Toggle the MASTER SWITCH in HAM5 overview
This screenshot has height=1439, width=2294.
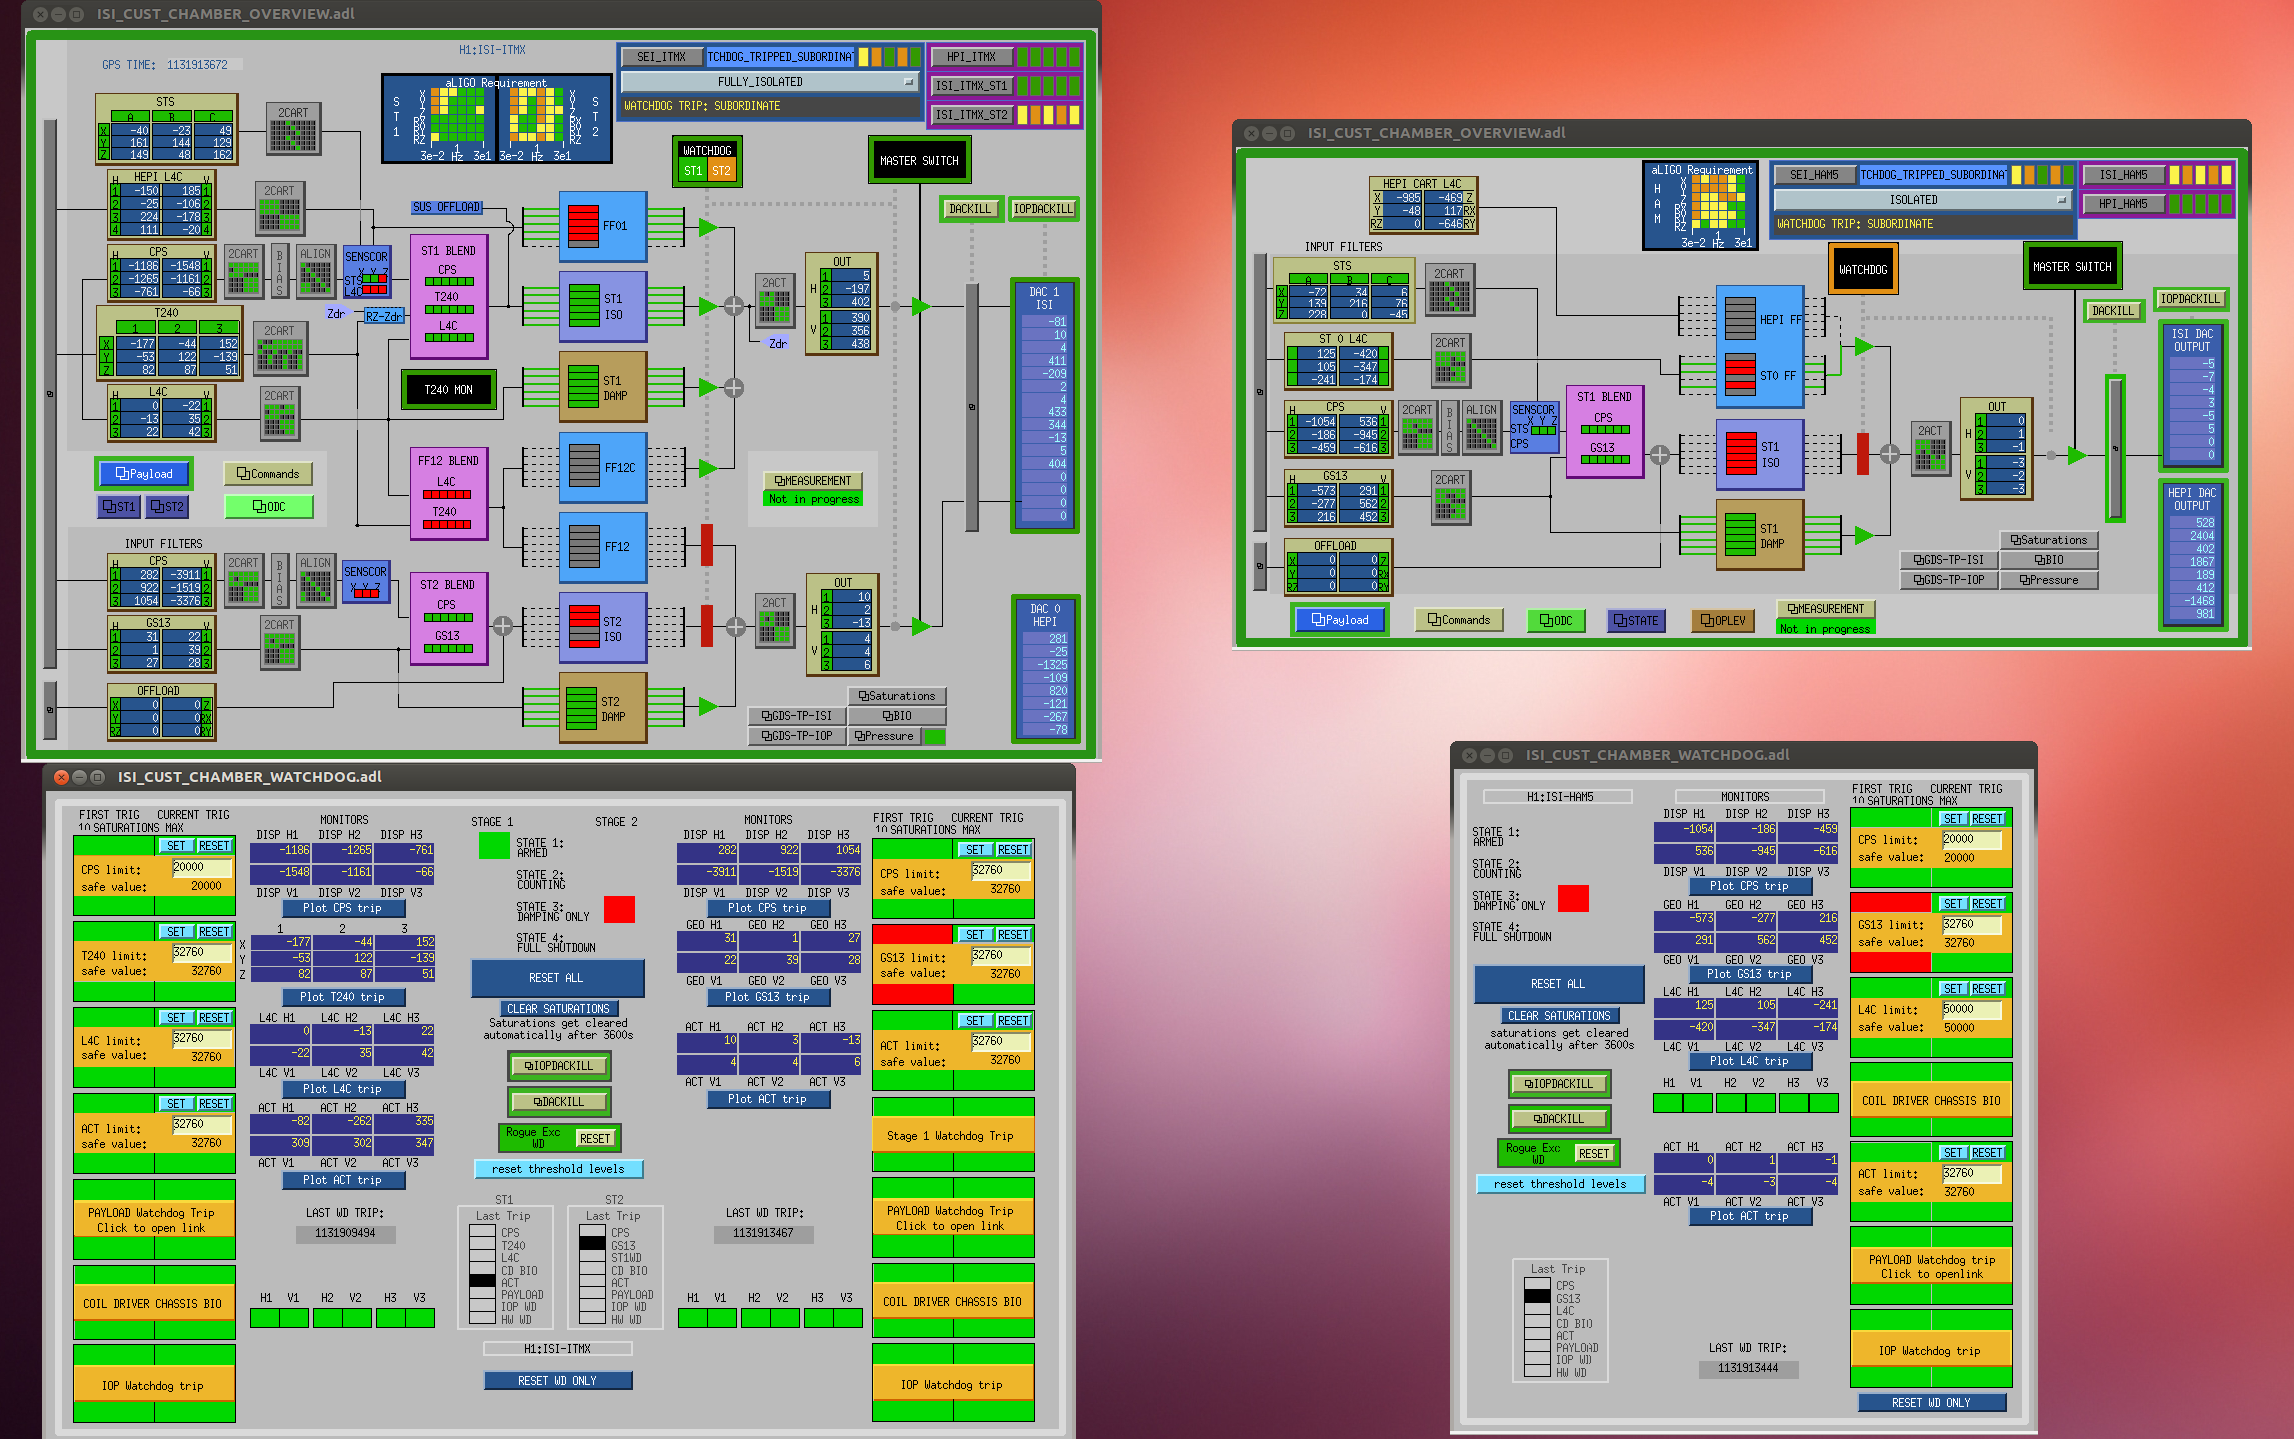click(2072, 267)
